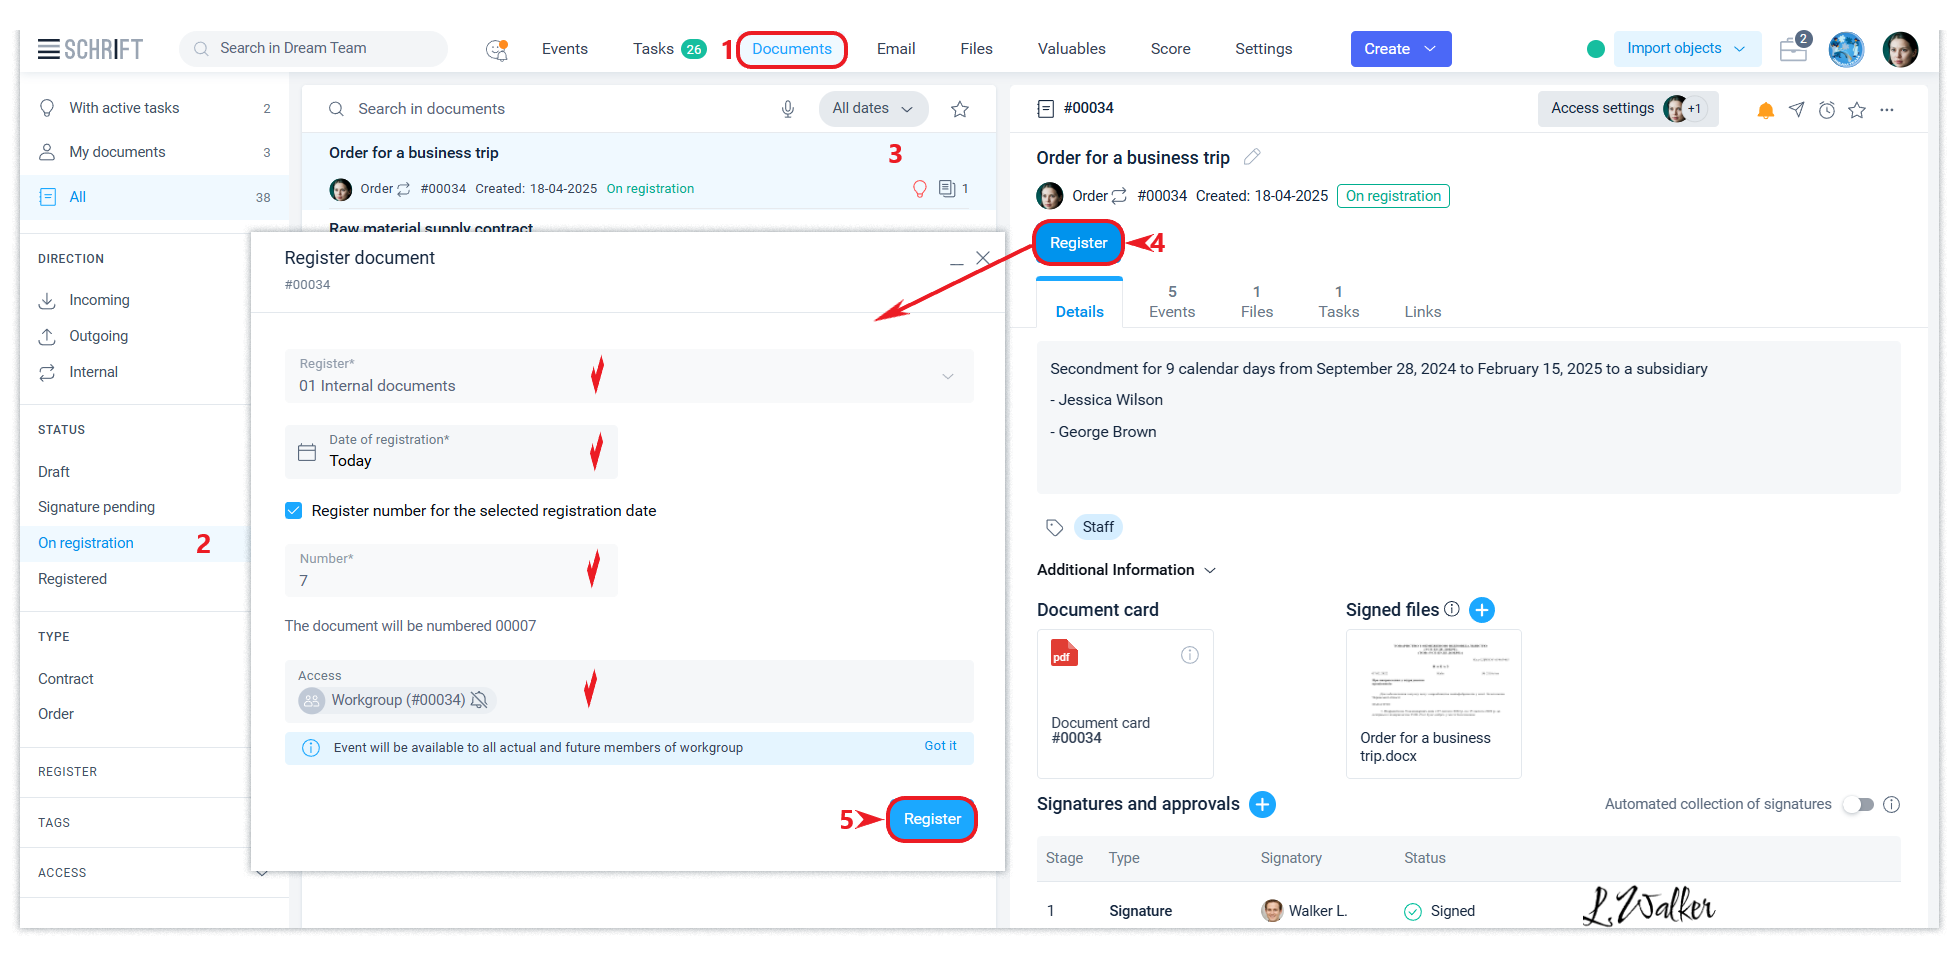The width and height of the screenshot is (1959, 954).
Task: Click the reminder clock icon
Action: pyautogui.click(x=1827, y=110)
